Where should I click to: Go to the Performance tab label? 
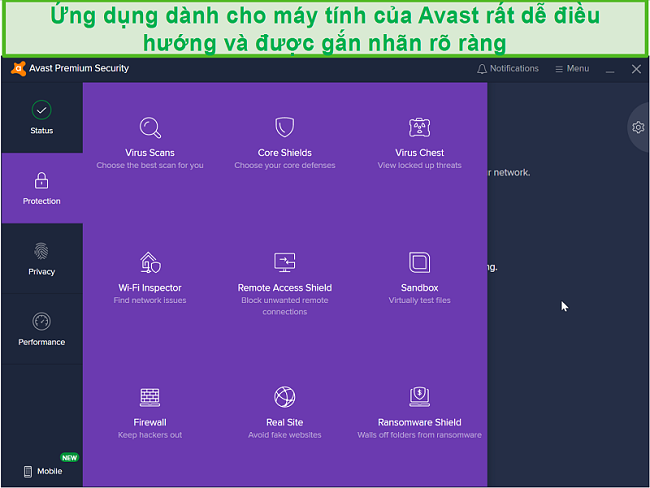(41, 342)
